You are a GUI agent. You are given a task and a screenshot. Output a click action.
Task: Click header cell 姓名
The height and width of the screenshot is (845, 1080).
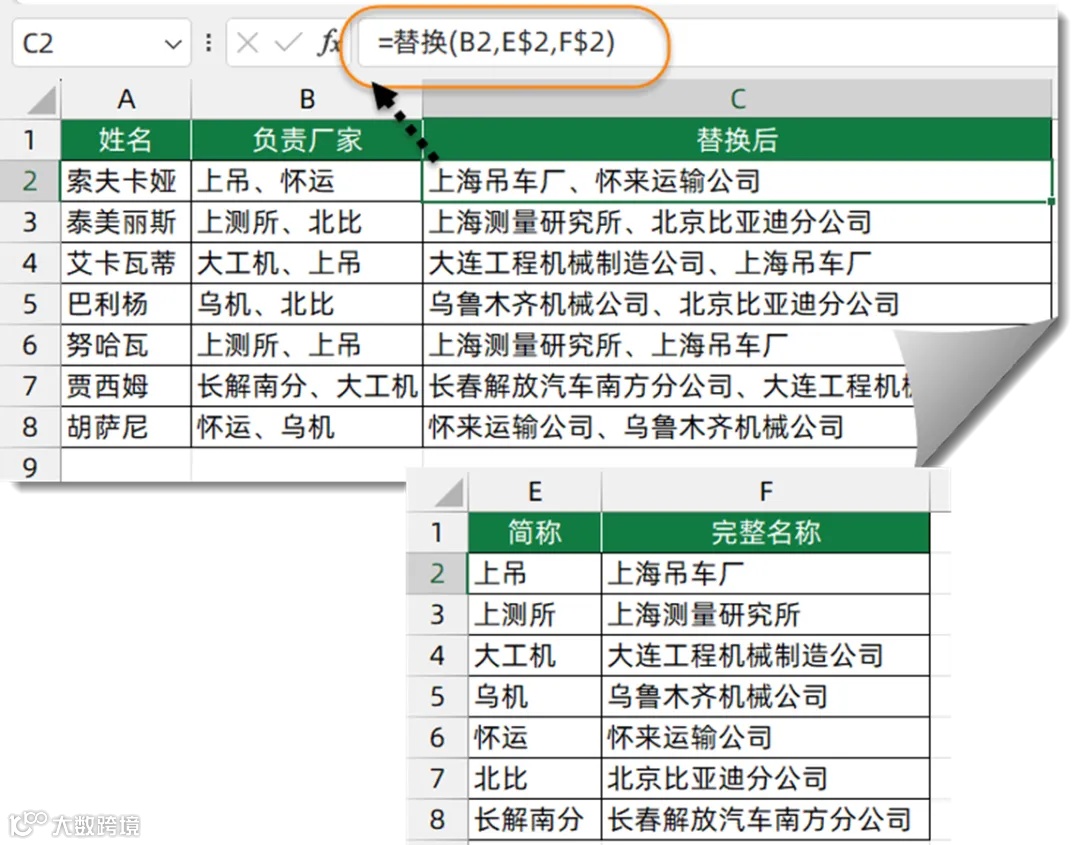[x=126, y=140]
